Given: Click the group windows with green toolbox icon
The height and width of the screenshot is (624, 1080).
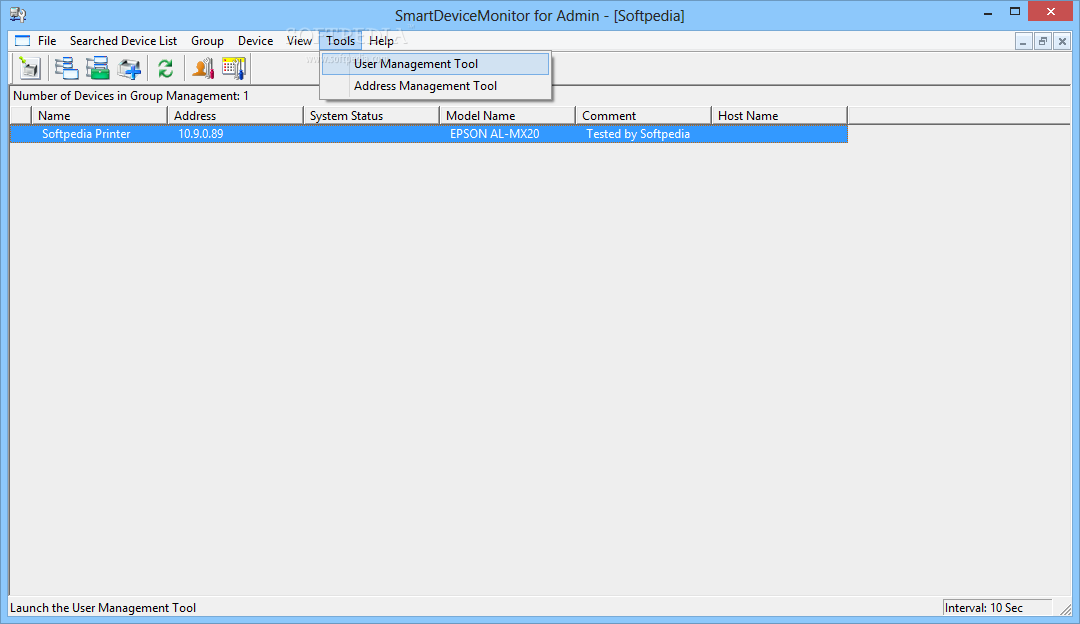Looking at the screenshot, I should [98, 68].
